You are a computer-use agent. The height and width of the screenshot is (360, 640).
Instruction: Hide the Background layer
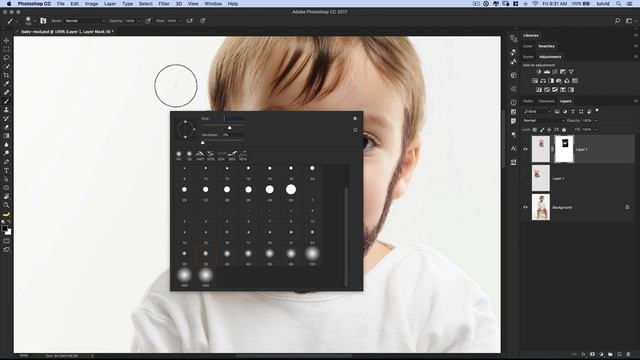(525, 207)
